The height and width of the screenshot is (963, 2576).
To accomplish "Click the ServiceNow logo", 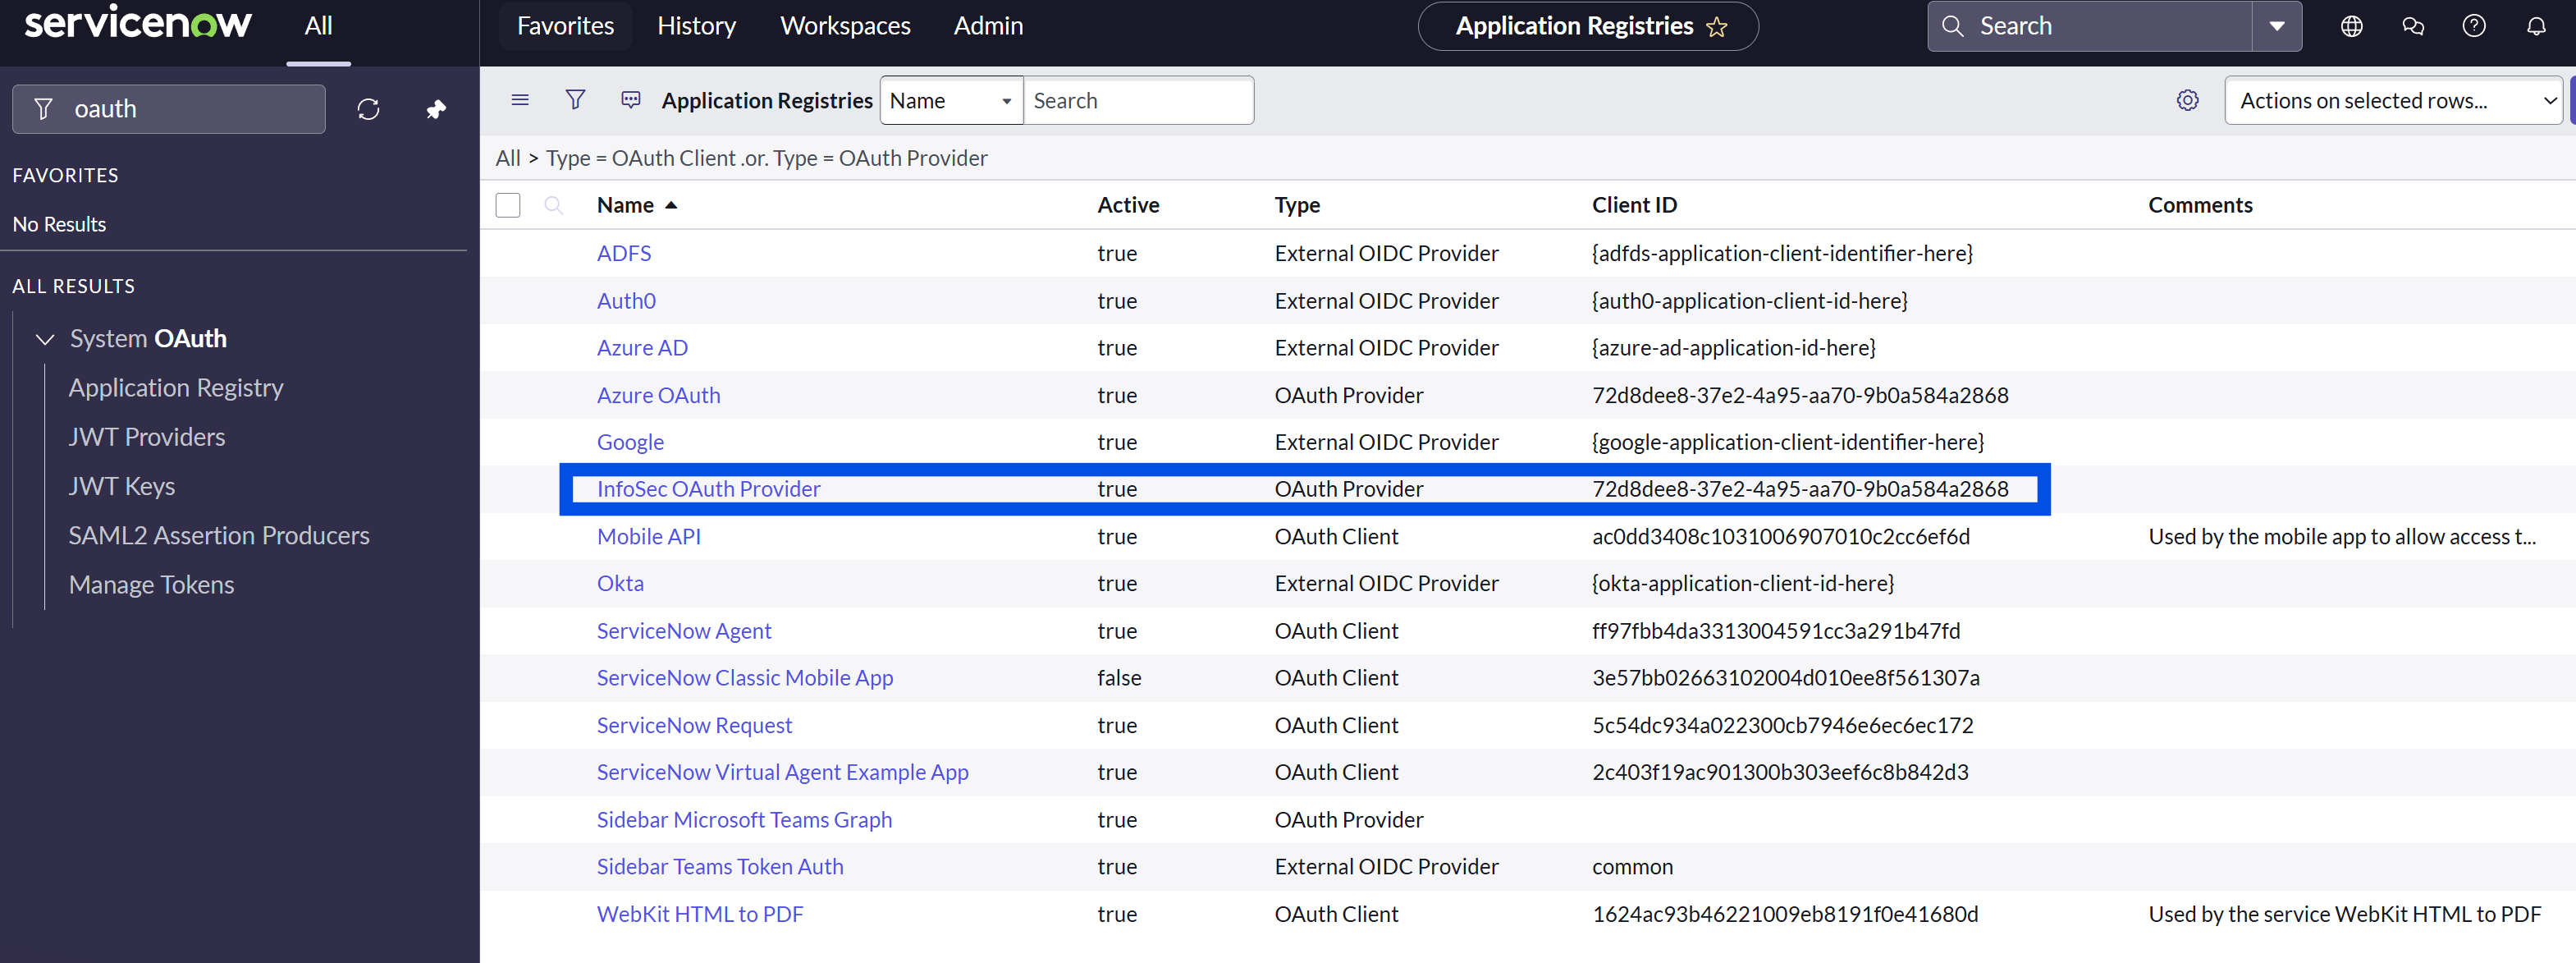I will coord(138,23).
